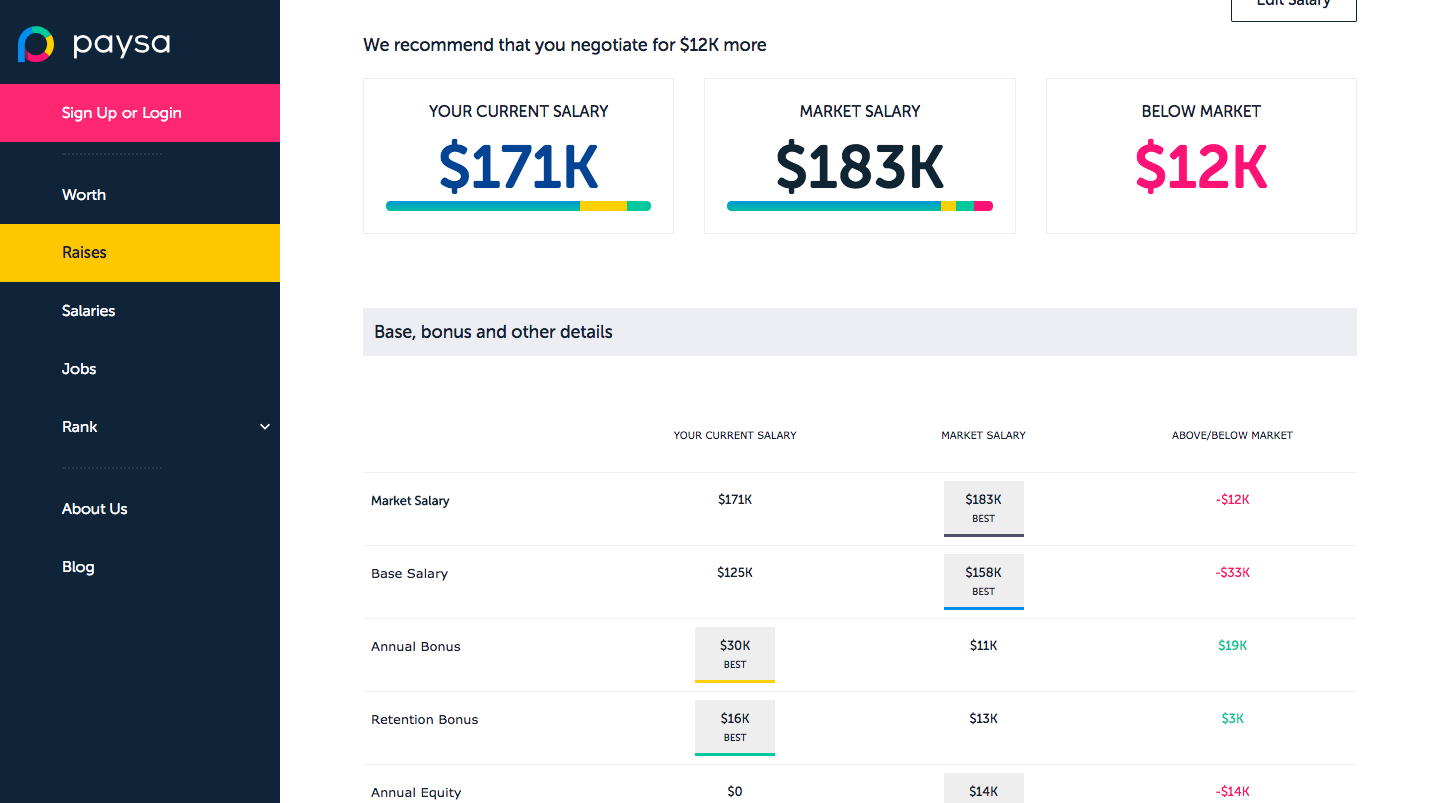The height and width of the screenshot is (803, 1440).
Task: Click the market salary breakdown bar
Action: click(x=859, y=206)
